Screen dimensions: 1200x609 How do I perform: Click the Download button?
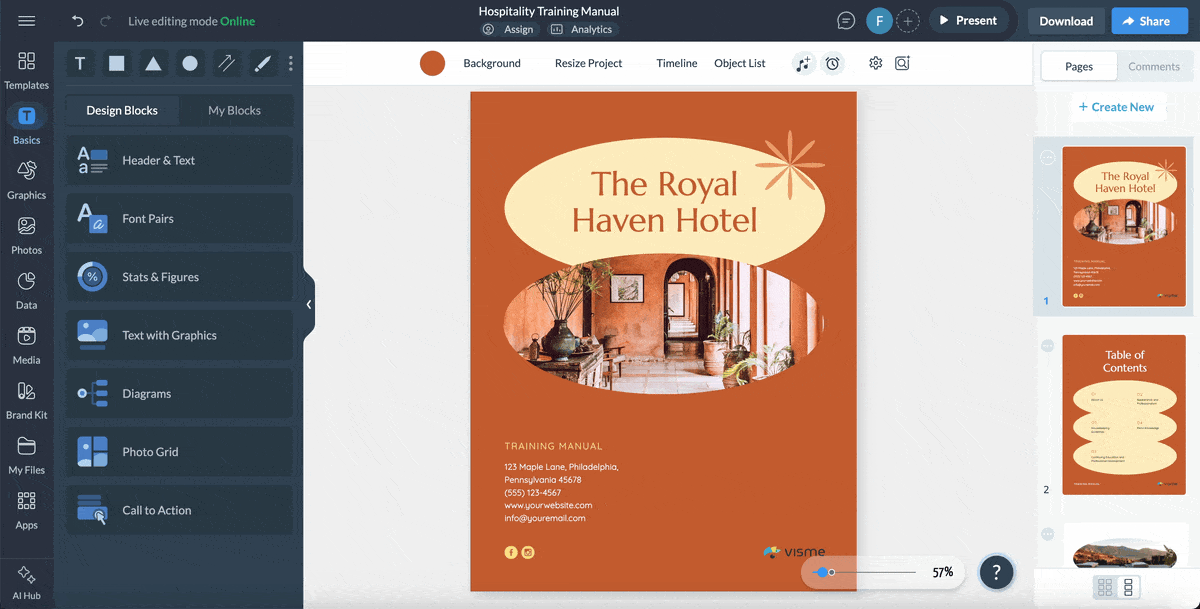[1066, 20]
